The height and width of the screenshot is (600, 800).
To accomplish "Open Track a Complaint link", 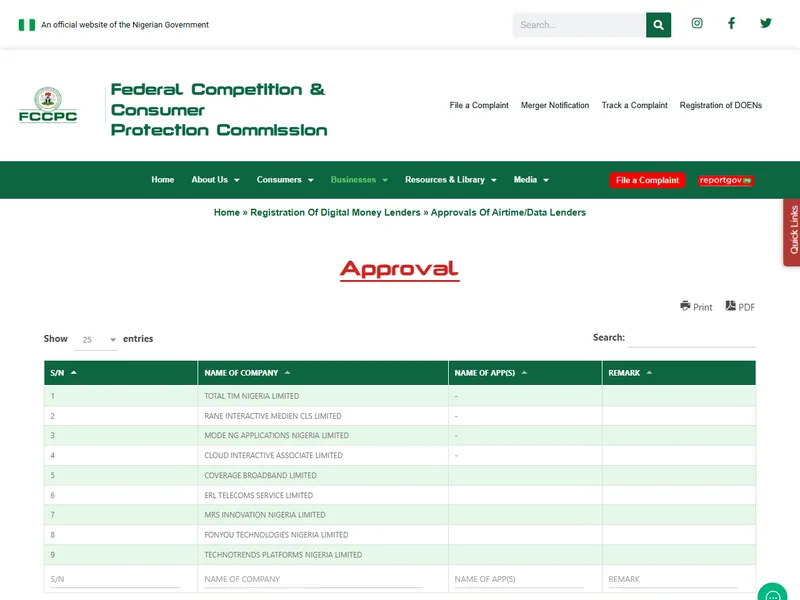I will point(634,105).
